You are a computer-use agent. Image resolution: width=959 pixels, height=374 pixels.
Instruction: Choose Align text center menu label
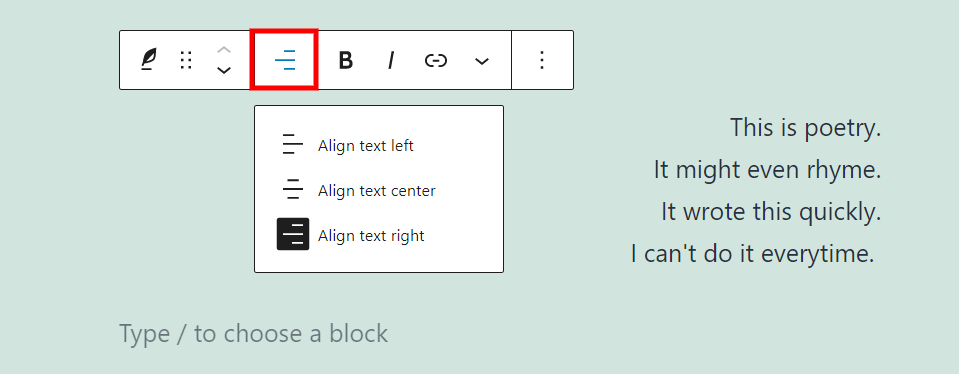377,191
